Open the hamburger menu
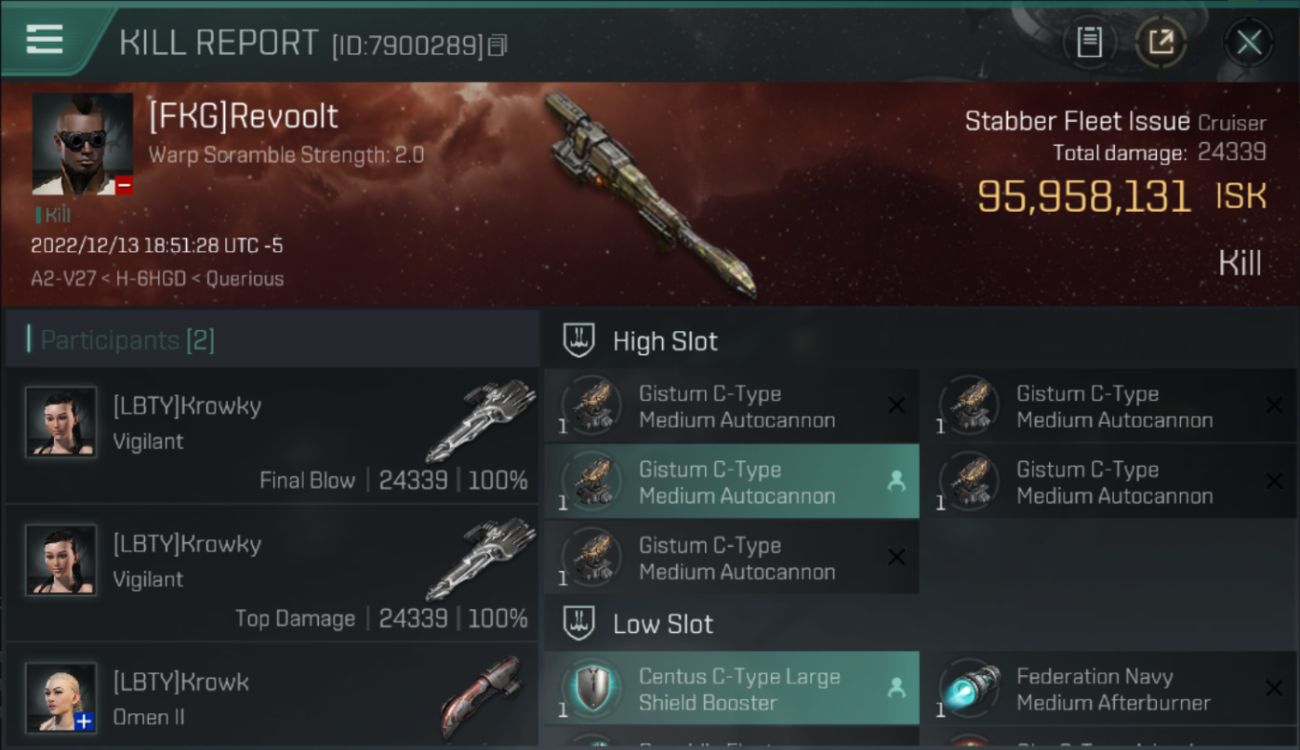 [44, 40]
